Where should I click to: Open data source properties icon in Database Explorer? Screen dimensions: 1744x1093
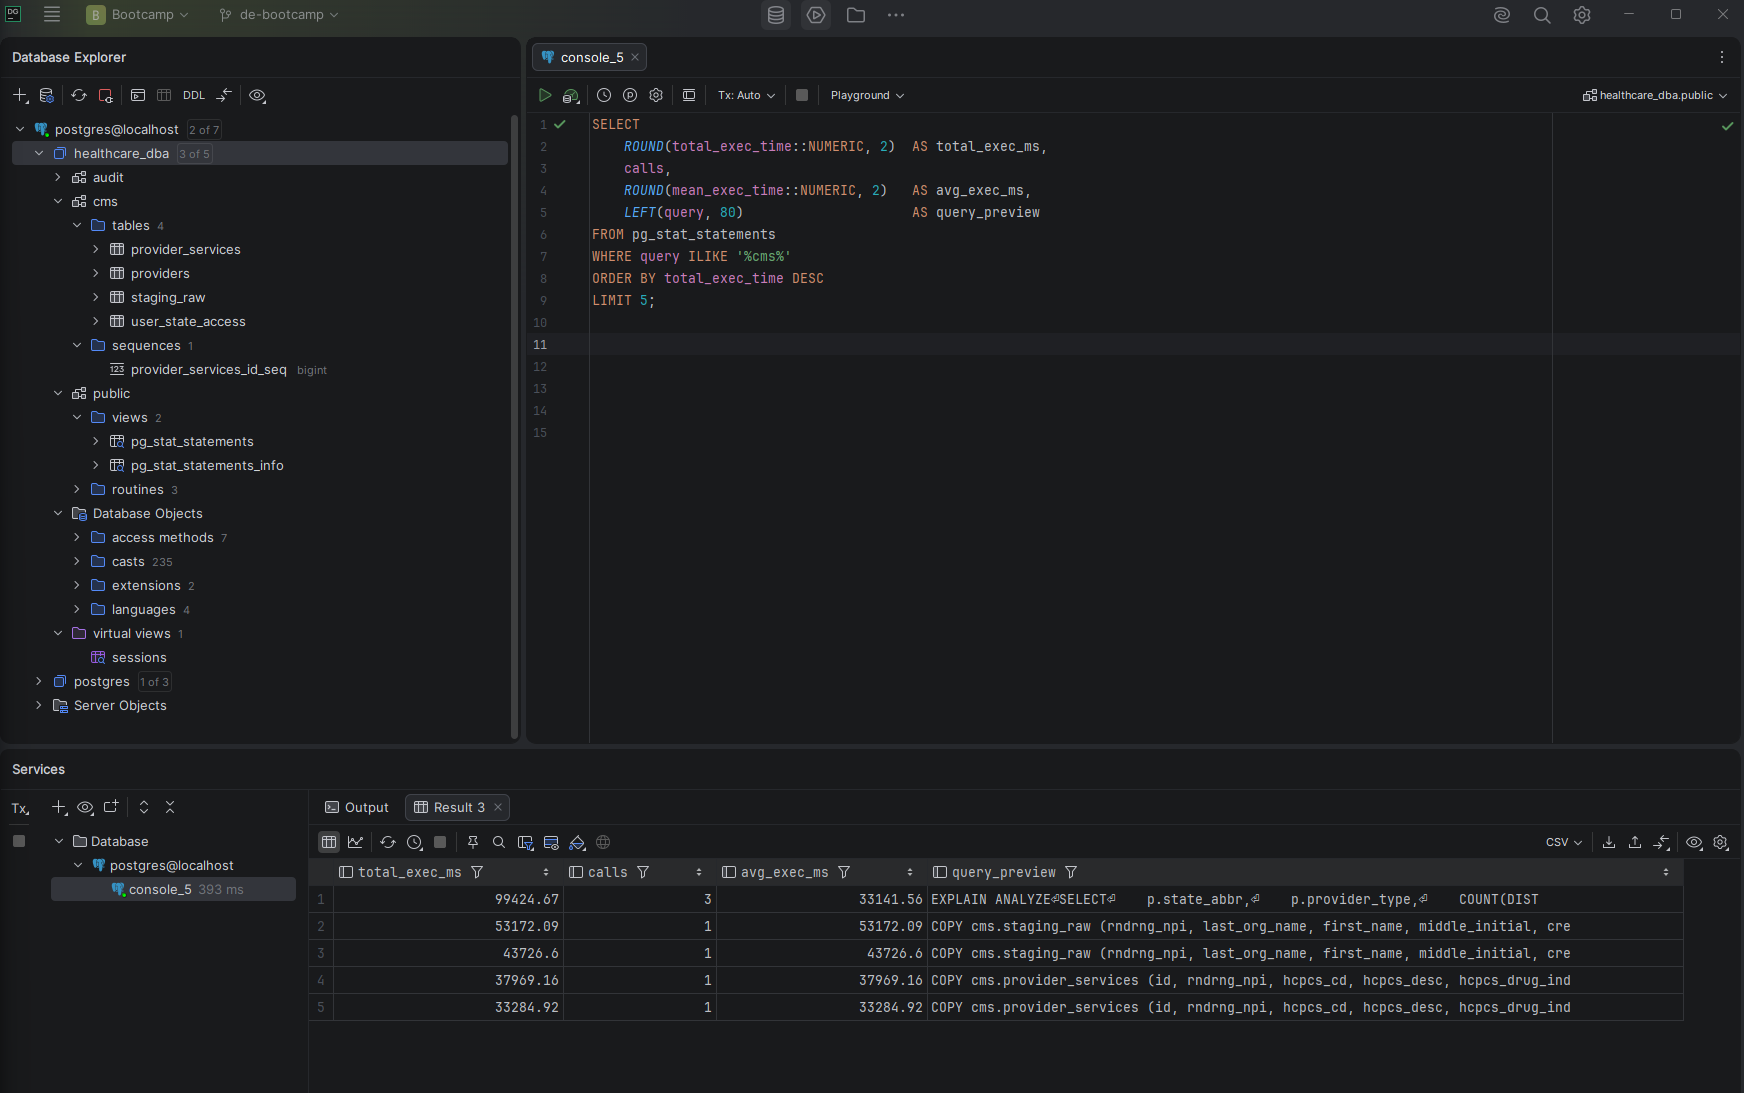(46, 95)
